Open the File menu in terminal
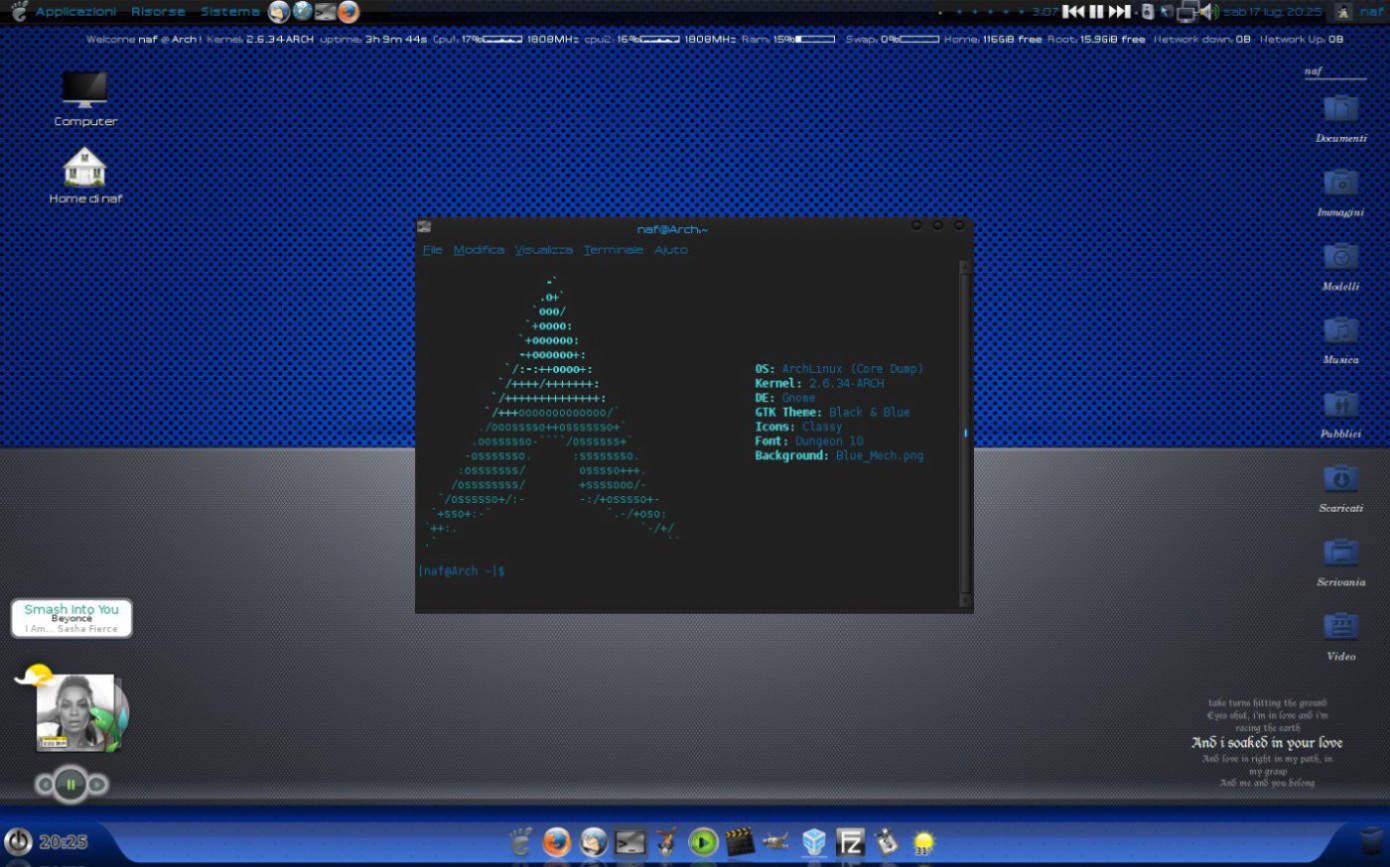Viewport: 1390px width, 867px height. (x=432, y=250)
